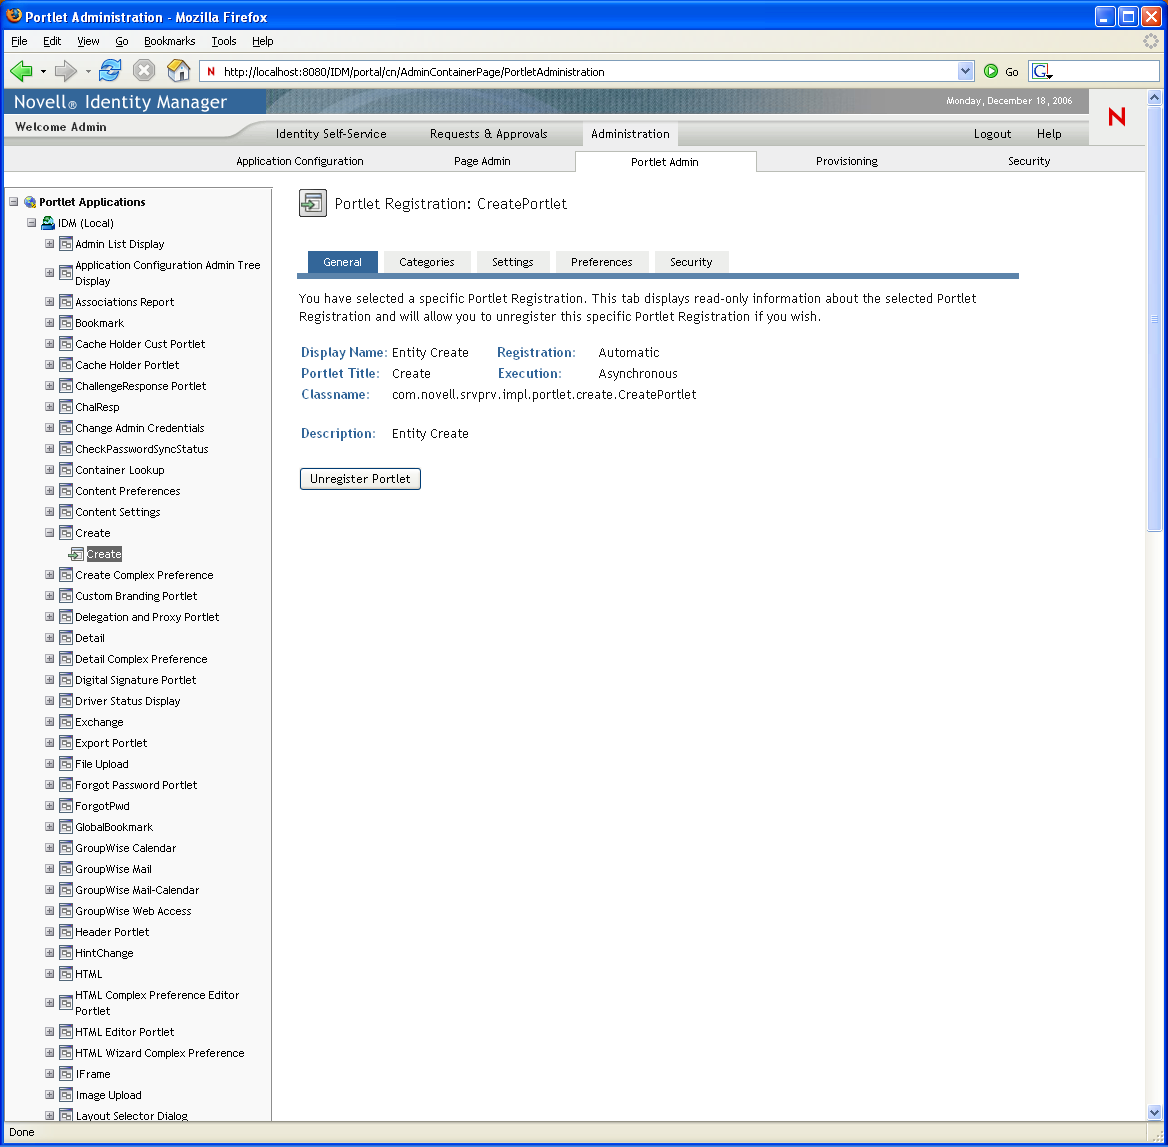Click the Portlet Registration header icon
This screenshot has height=1147, width=1168.
(x=312, y=203)
